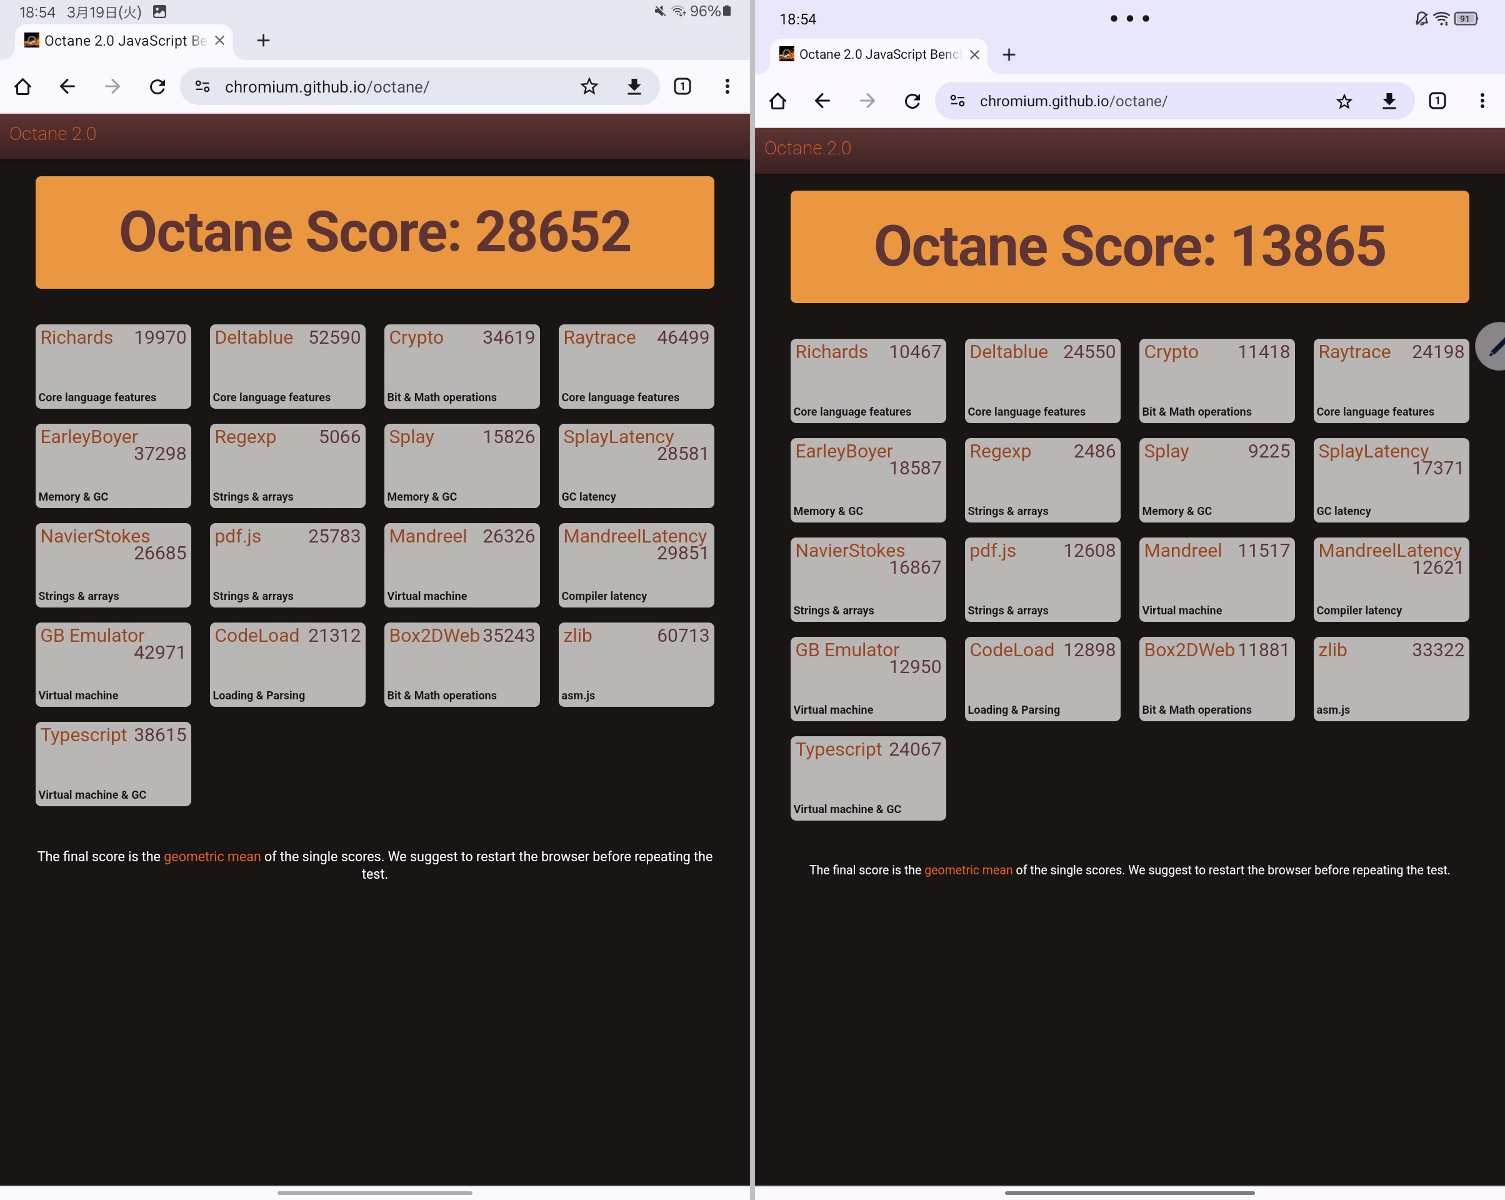This screenshot has height=1200, width=1505.
Task: Click the screenshot notification icon in the status bar
Action: pos(160,12)
